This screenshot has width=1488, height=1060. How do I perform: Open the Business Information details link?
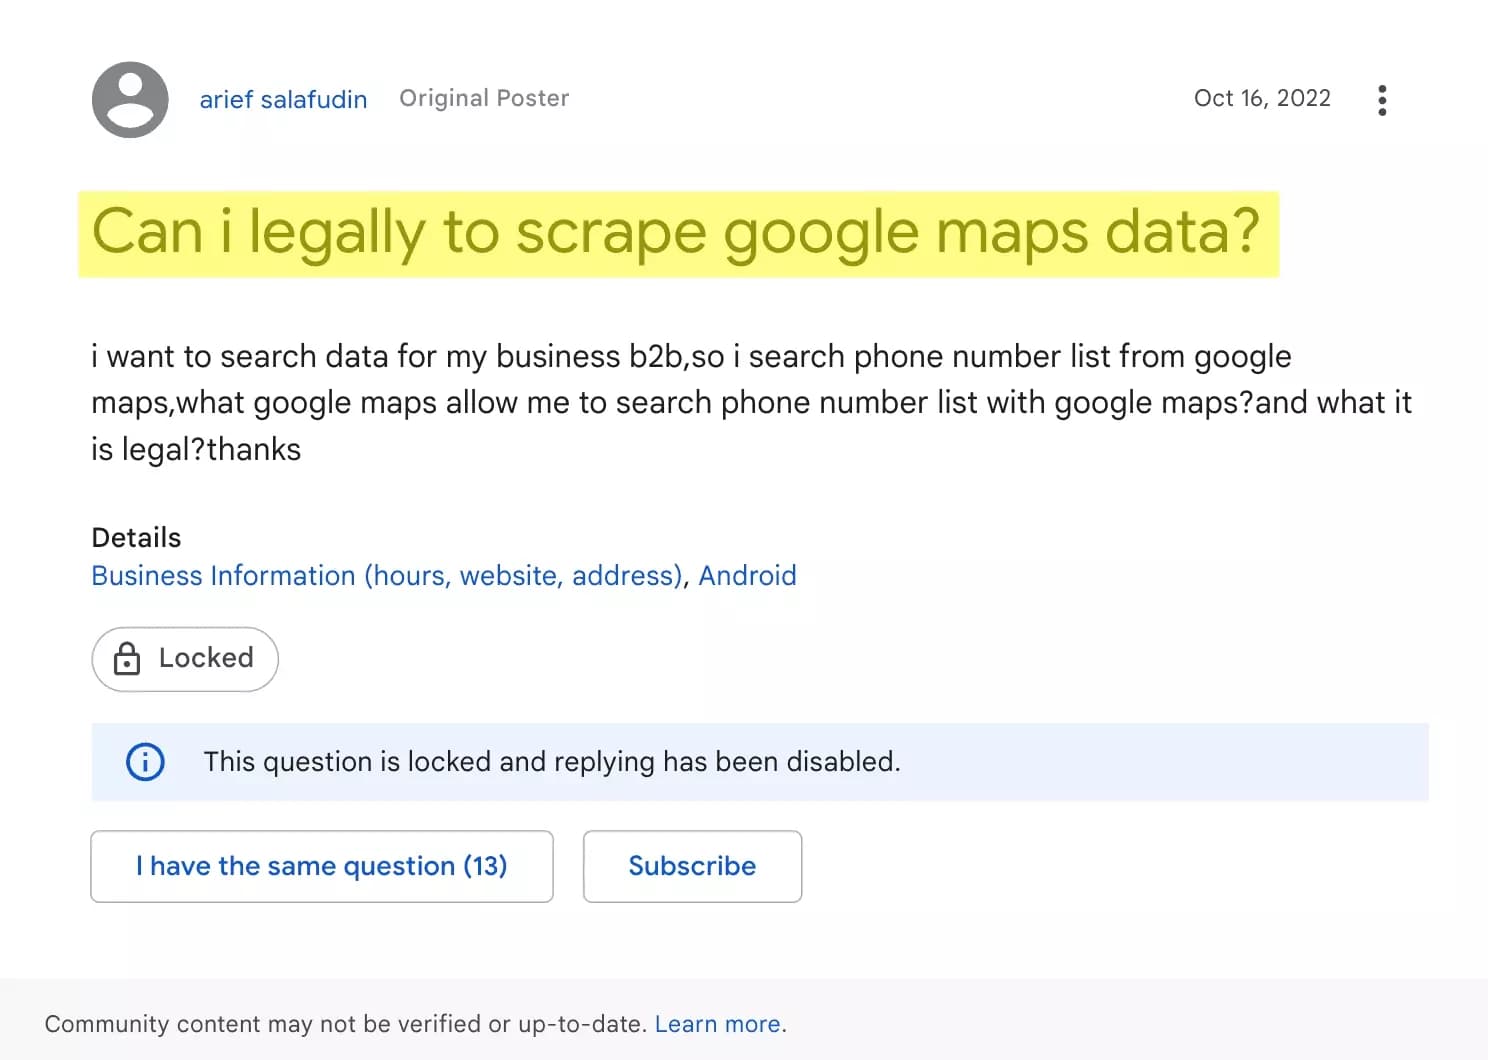(386, 575)
